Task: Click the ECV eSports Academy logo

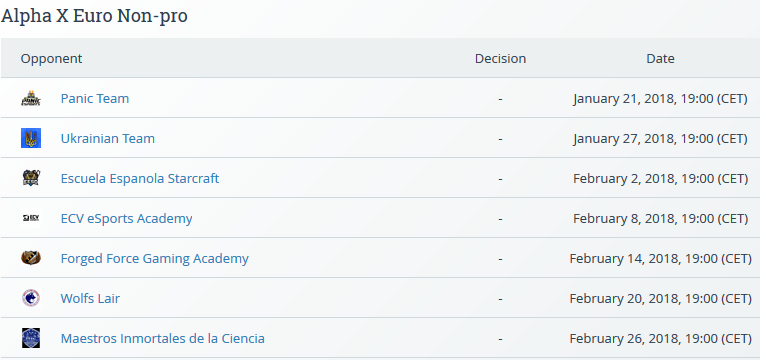Action: point(31,218)
